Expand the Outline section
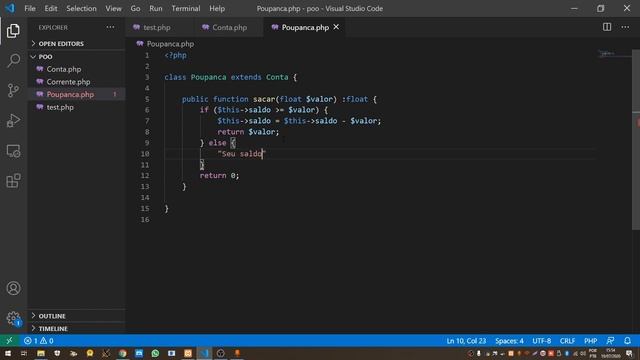Viewport: 640px width, 360px height. tap(76, 316)
